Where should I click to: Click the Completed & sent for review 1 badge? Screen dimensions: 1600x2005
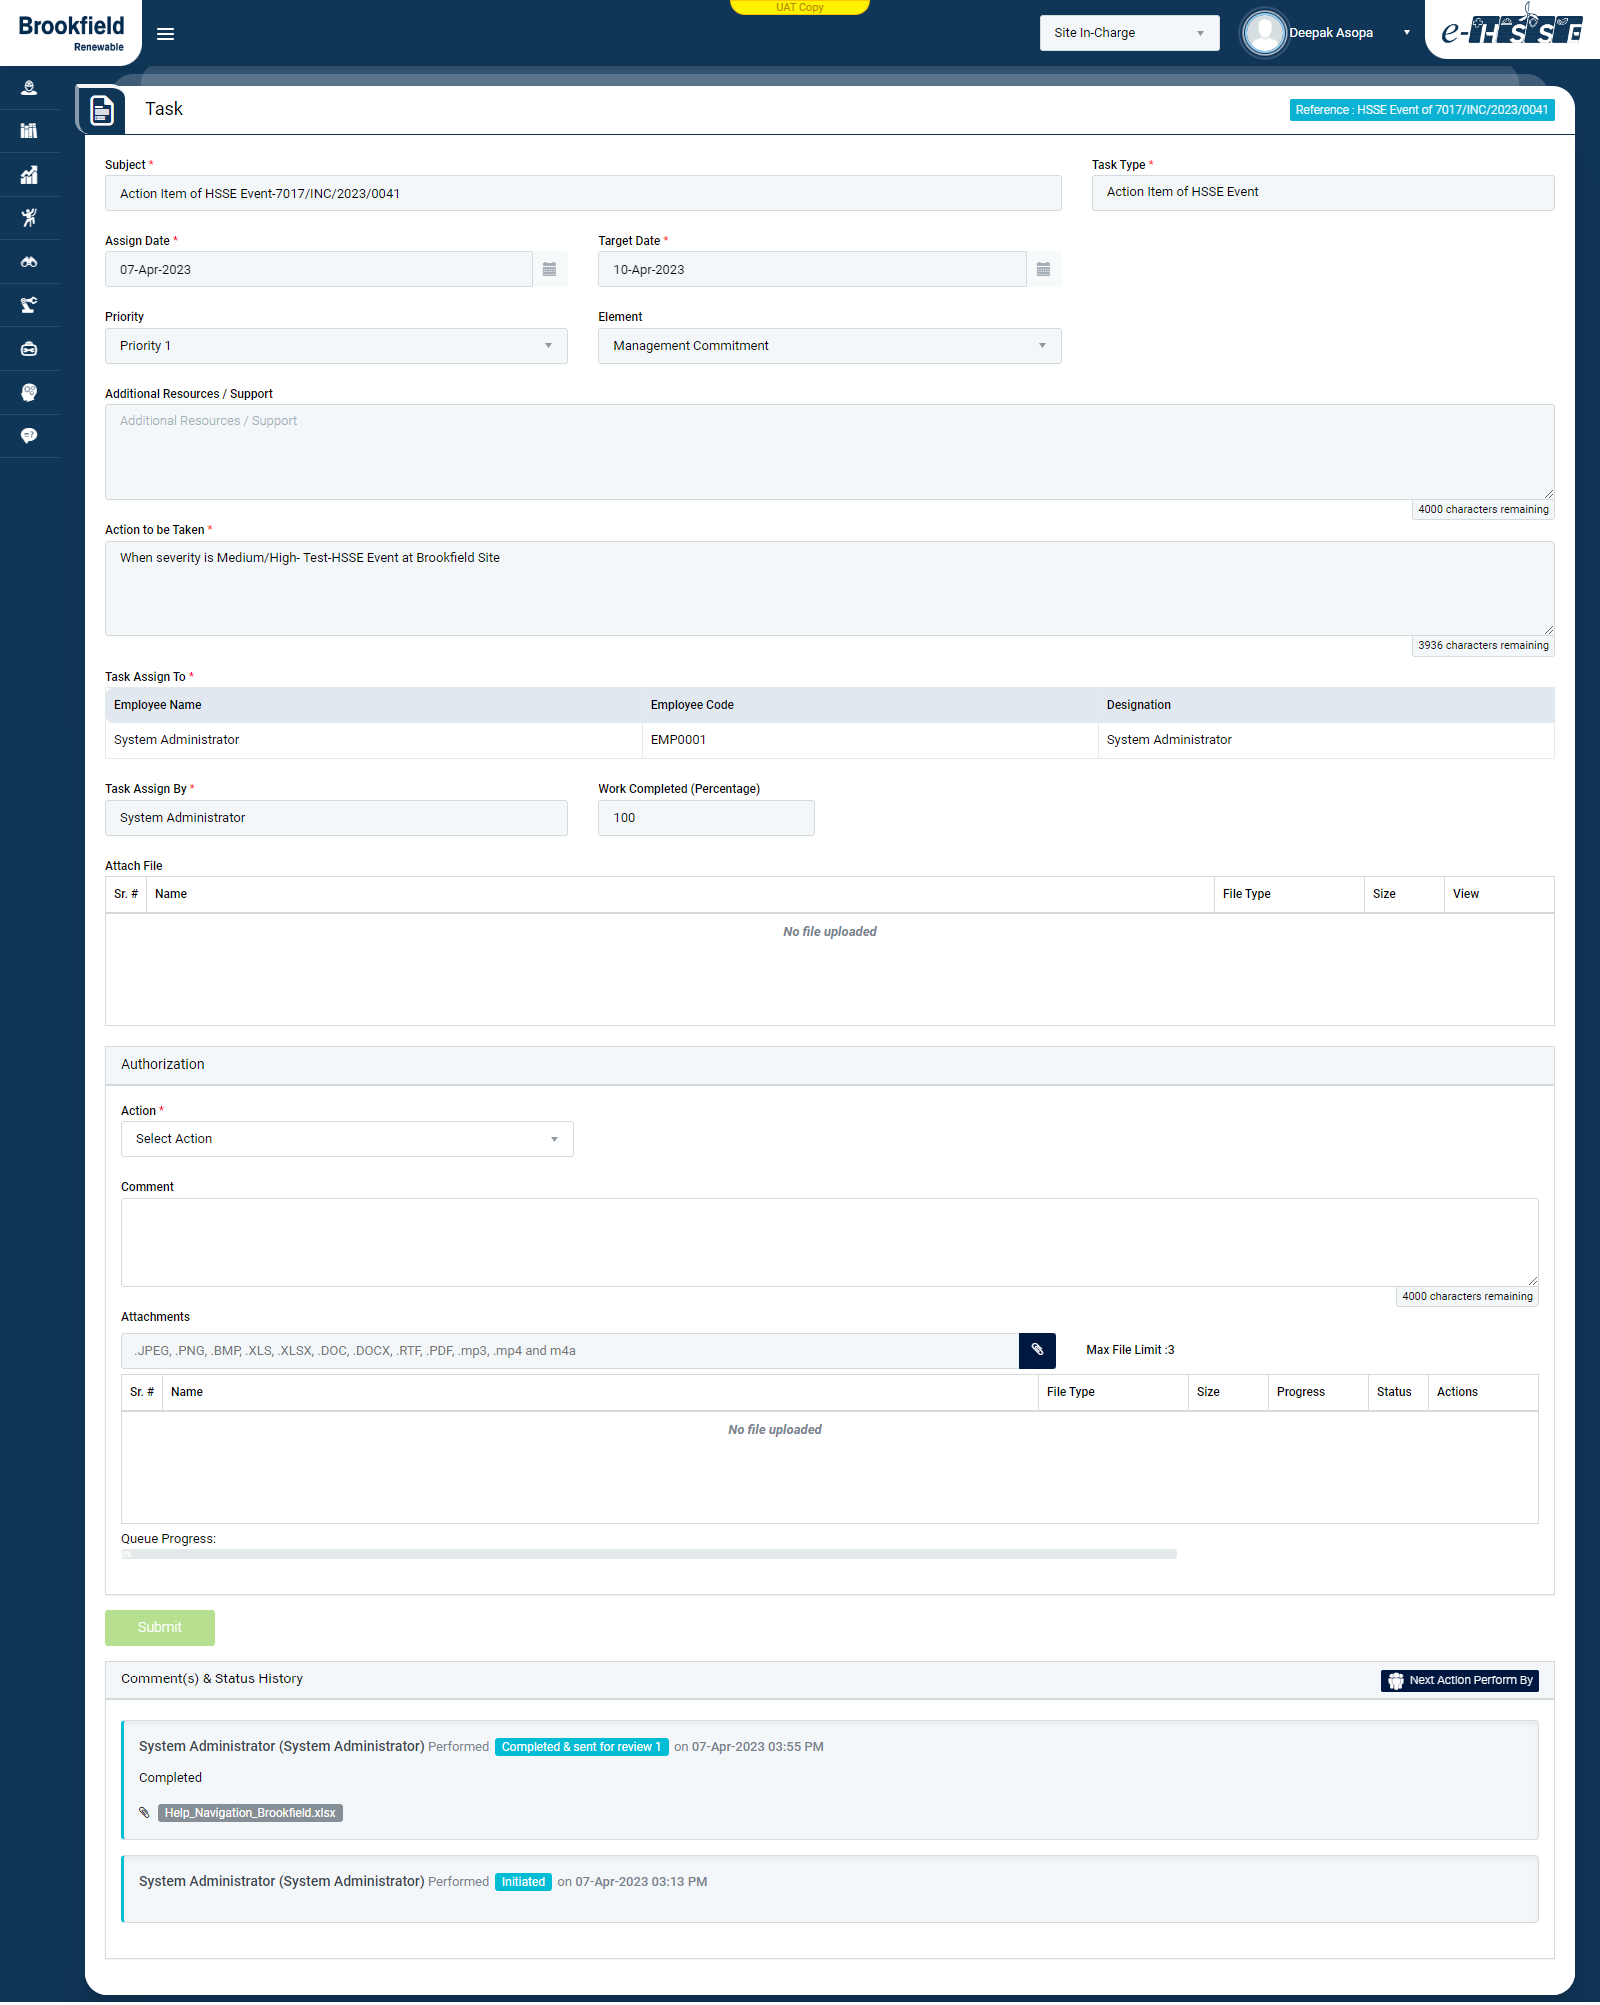point(581,1746)
